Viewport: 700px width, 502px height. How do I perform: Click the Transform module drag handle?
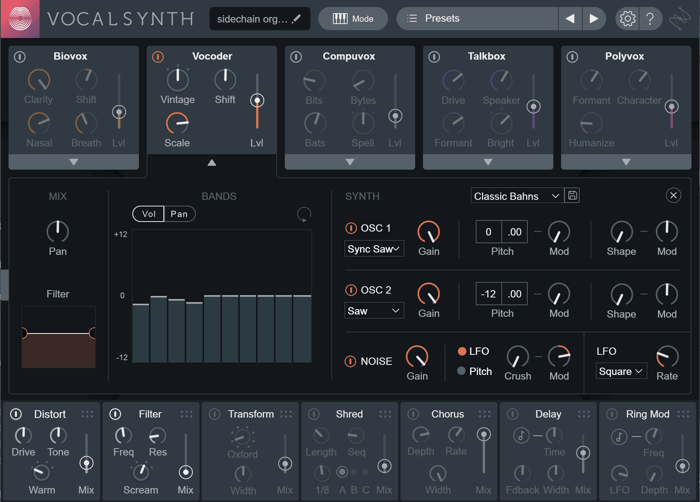click(x=286, y=414)
